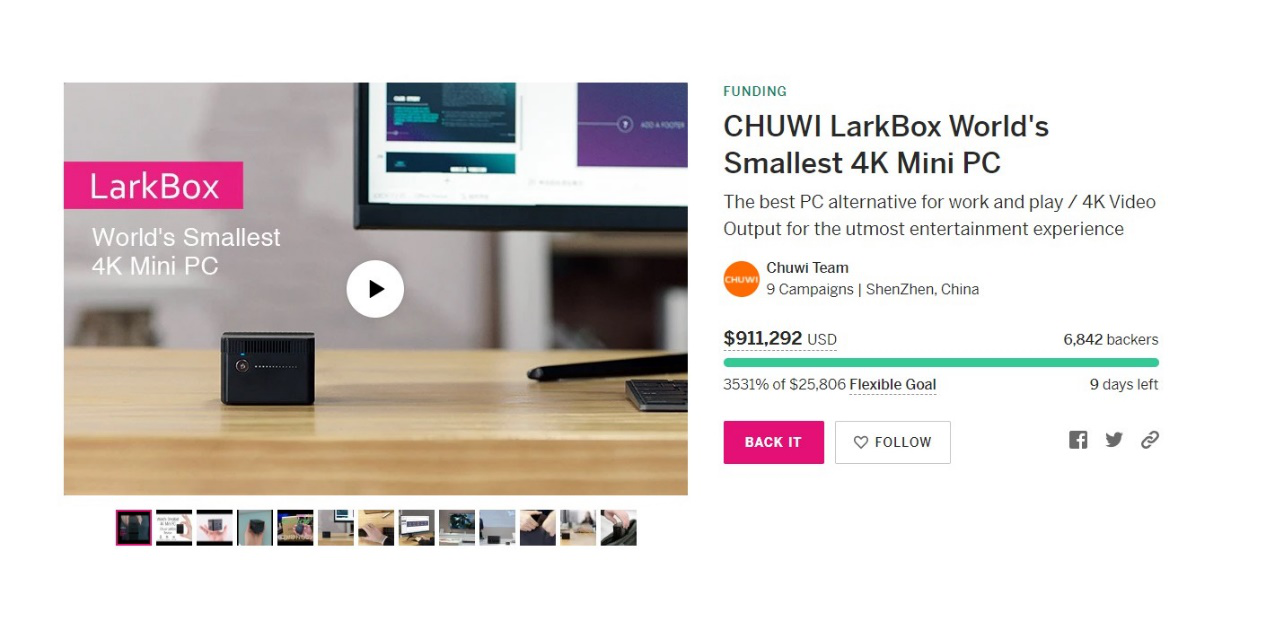Viewport: 1266px width, 621px height.
Task: Click the CHUWI LarkBox campaign title
Action: (886, 144)
